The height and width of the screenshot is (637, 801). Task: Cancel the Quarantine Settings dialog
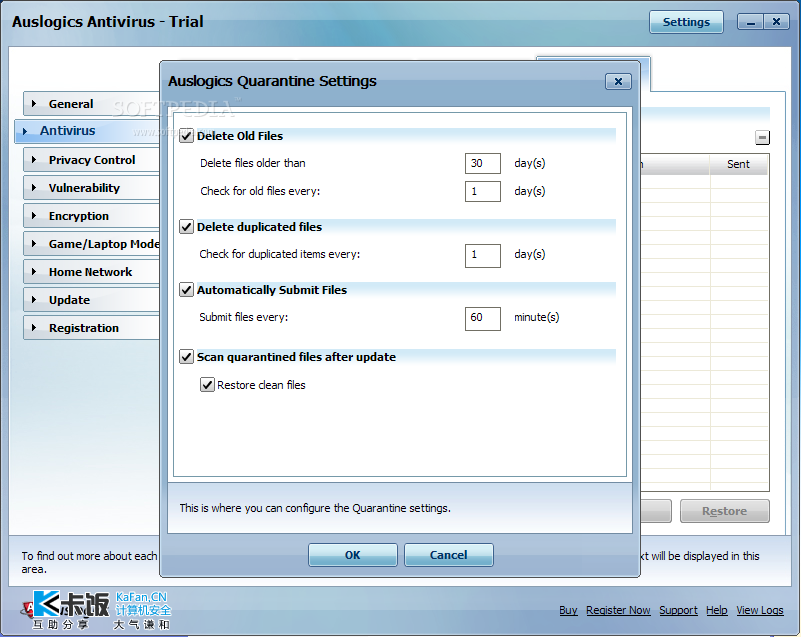[x=449, y=555]
